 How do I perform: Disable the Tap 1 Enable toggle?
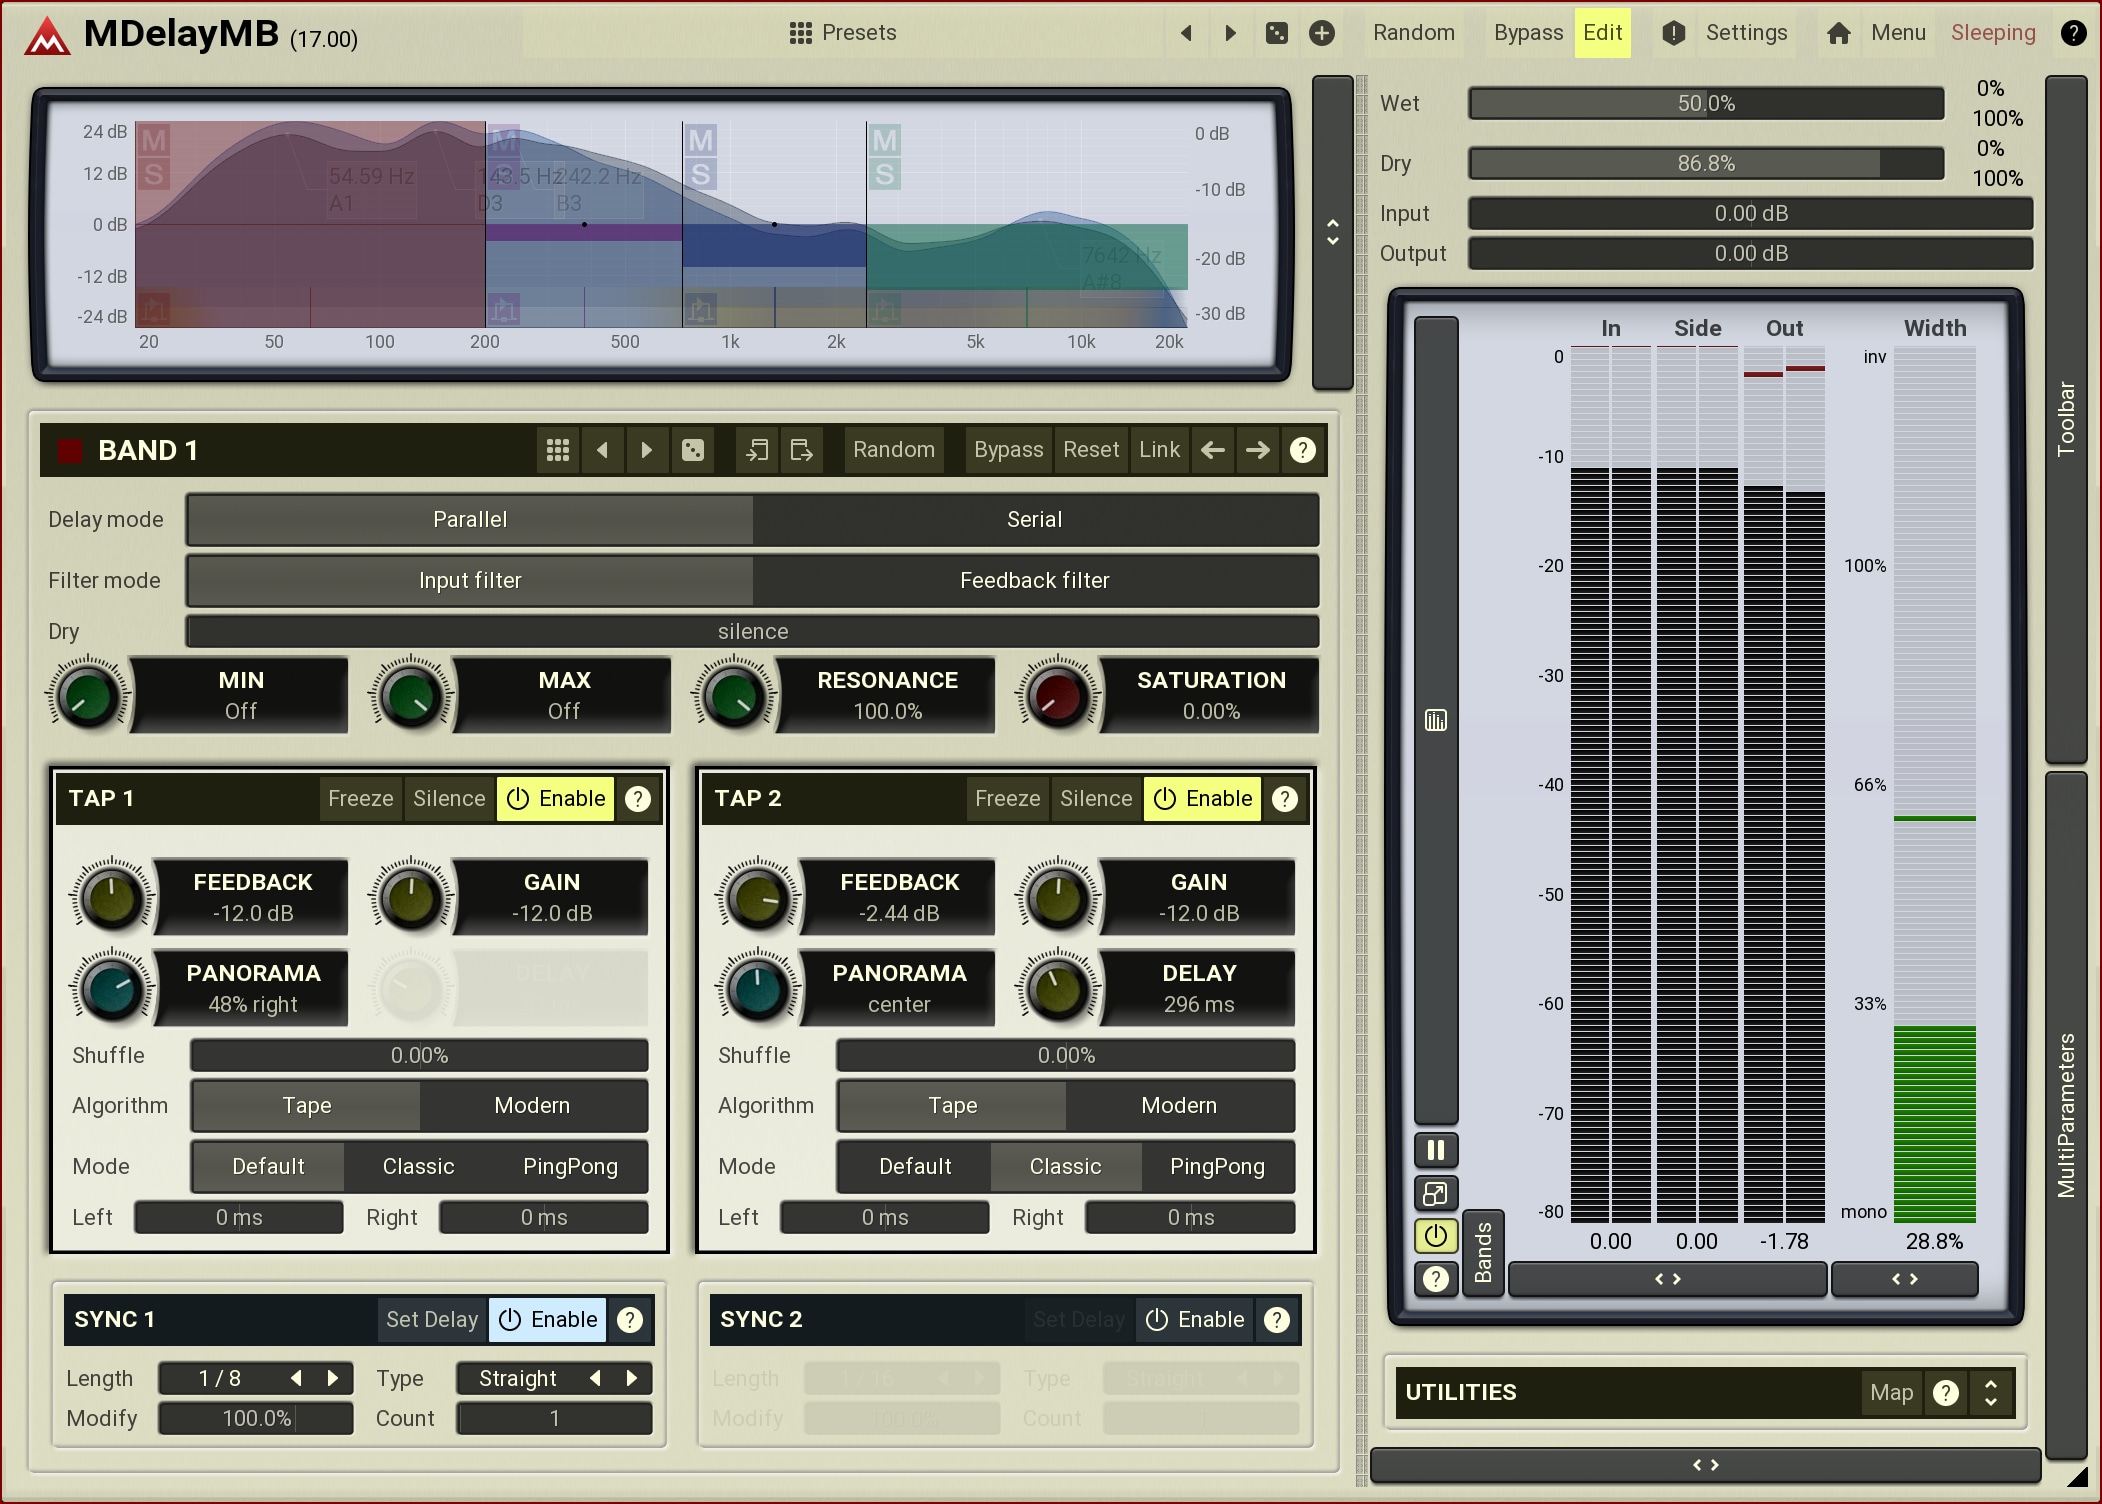pyautogui.click(x=556, y=799)
